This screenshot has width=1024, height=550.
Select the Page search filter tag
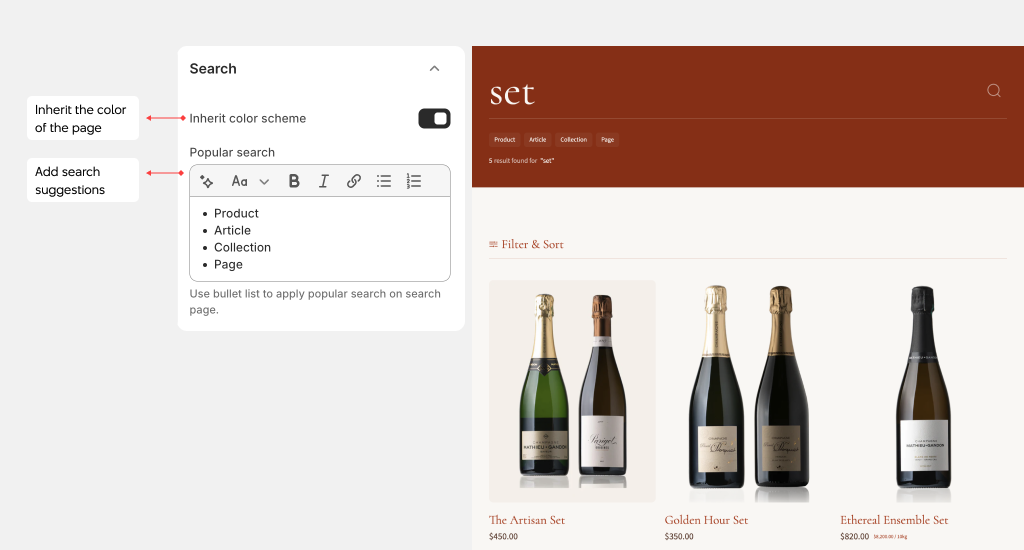pyautogui.click(x=607, y=140)
